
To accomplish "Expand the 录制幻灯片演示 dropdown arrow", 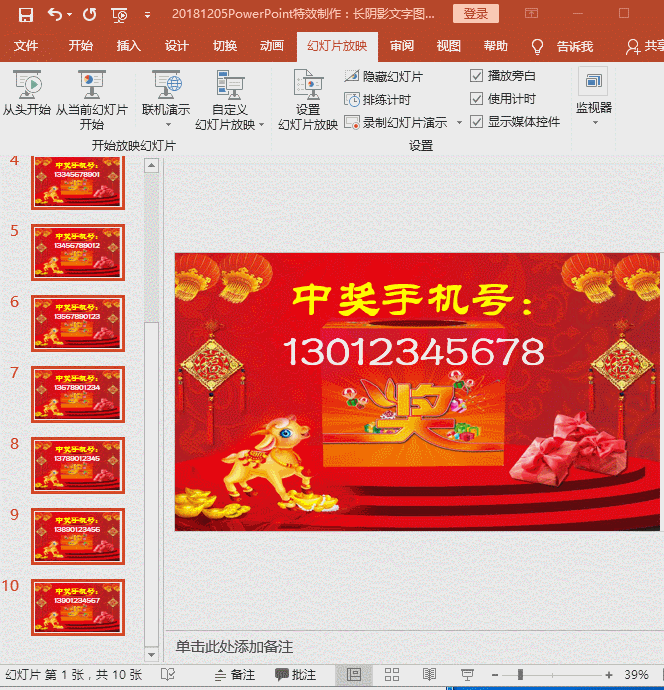I will click(x=459, y=122).
